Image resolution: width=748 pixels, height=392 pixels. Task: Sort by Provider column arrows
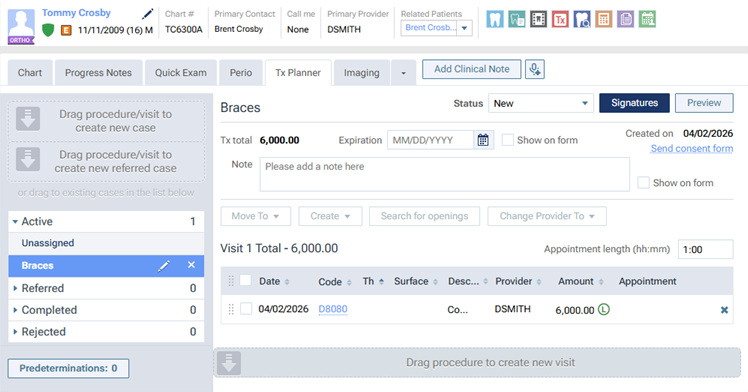pos(539,282)
